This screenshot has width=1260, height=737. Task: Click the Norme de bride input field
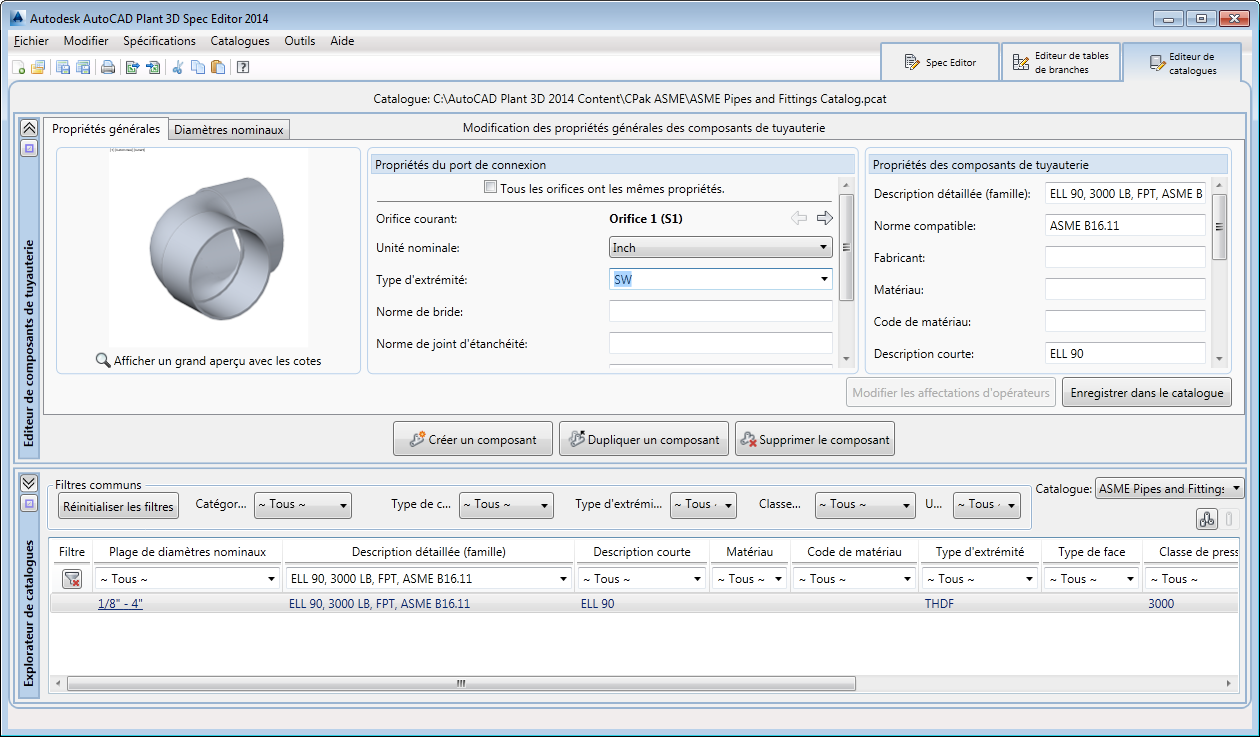click(721, 311)
